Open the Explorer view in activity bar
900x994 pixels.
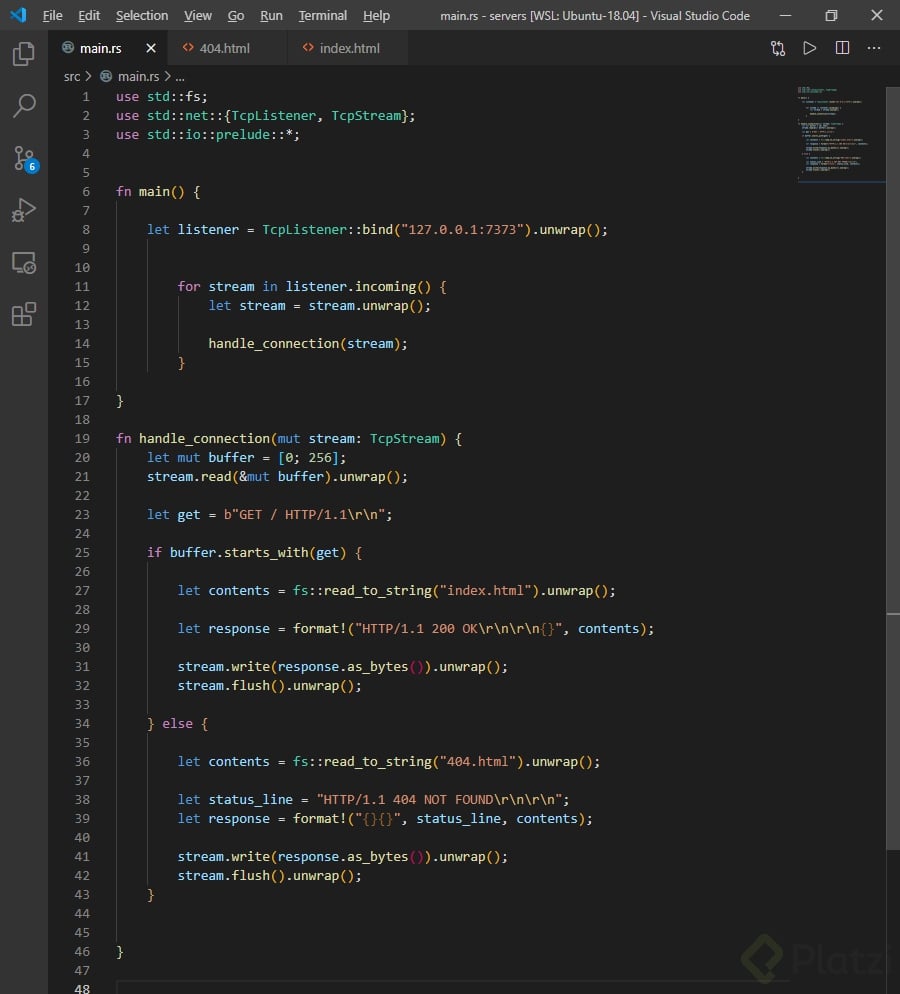24,54
